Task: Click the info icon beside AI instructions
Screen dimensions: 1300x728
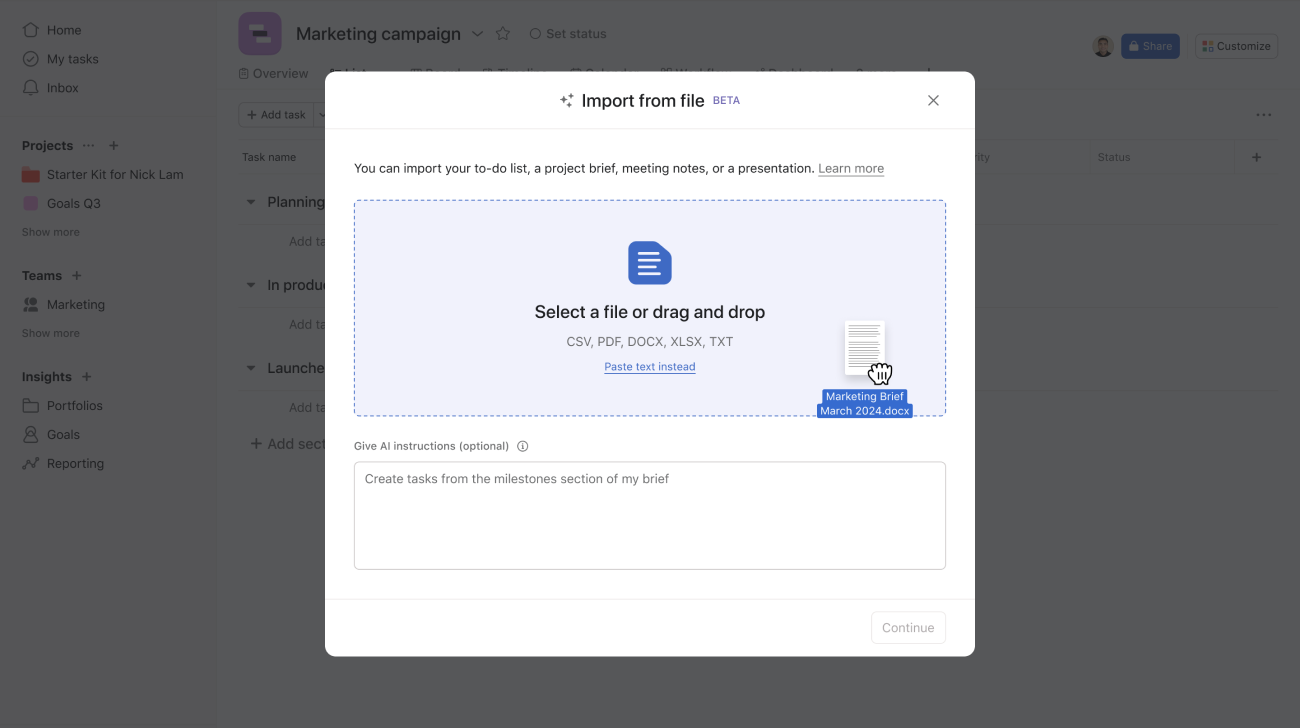Action: point(523,446)
